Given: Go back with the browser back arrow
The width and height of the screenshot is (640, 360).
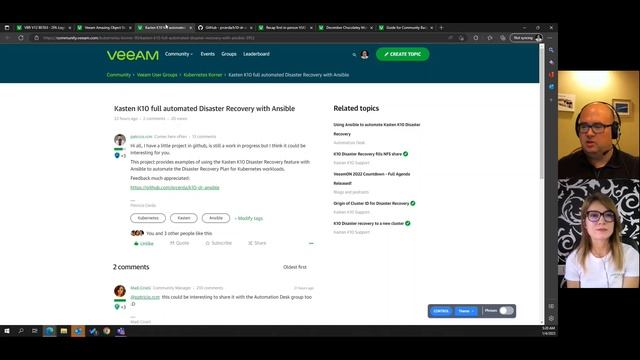Looking at the screenshot, I should coord(7,38).
